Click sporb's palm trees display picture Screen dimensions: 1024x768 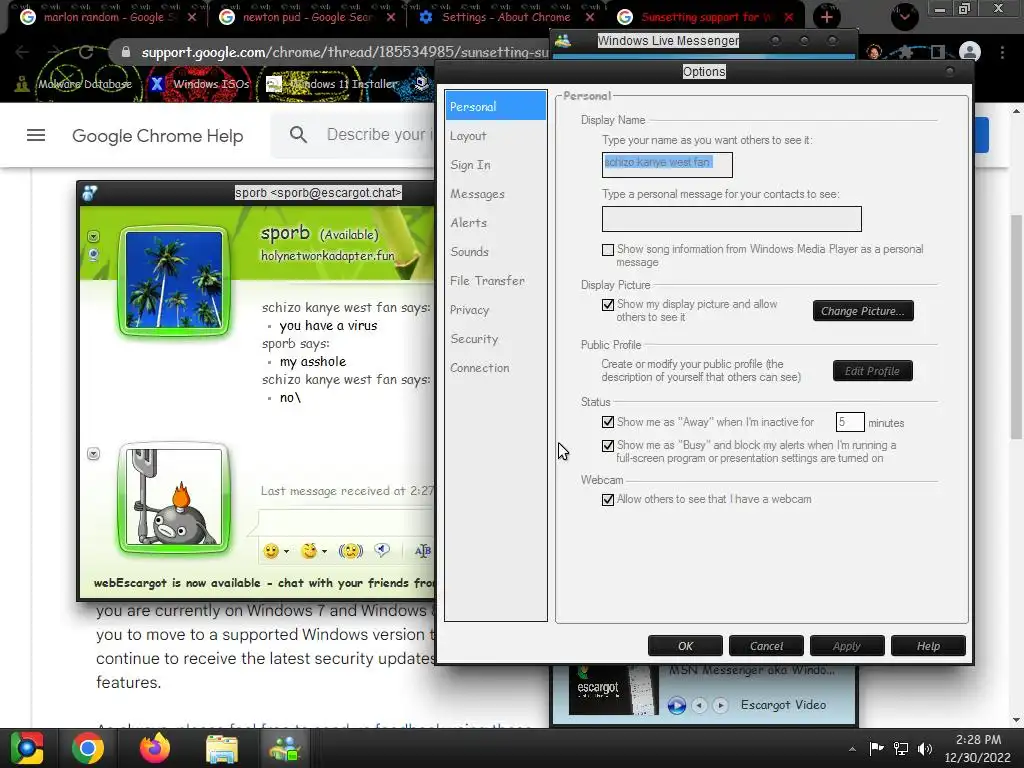(174, 280)
